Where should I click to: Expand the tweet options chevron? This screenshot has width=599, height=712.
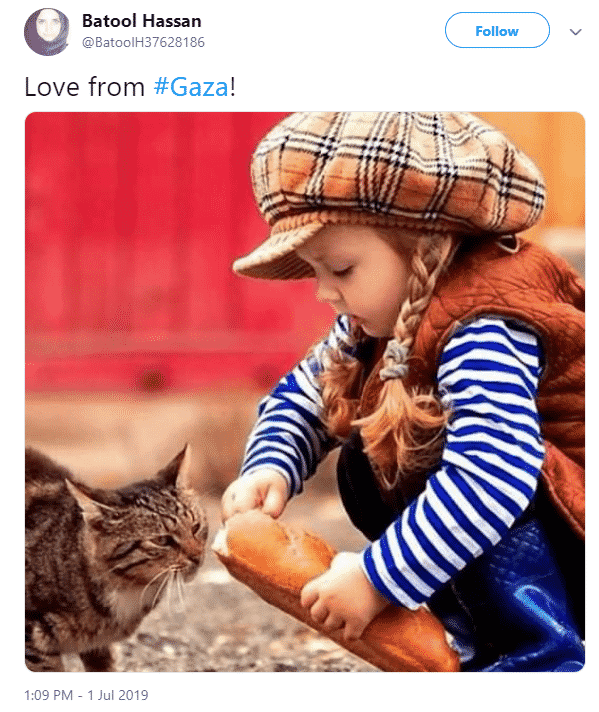575,32
